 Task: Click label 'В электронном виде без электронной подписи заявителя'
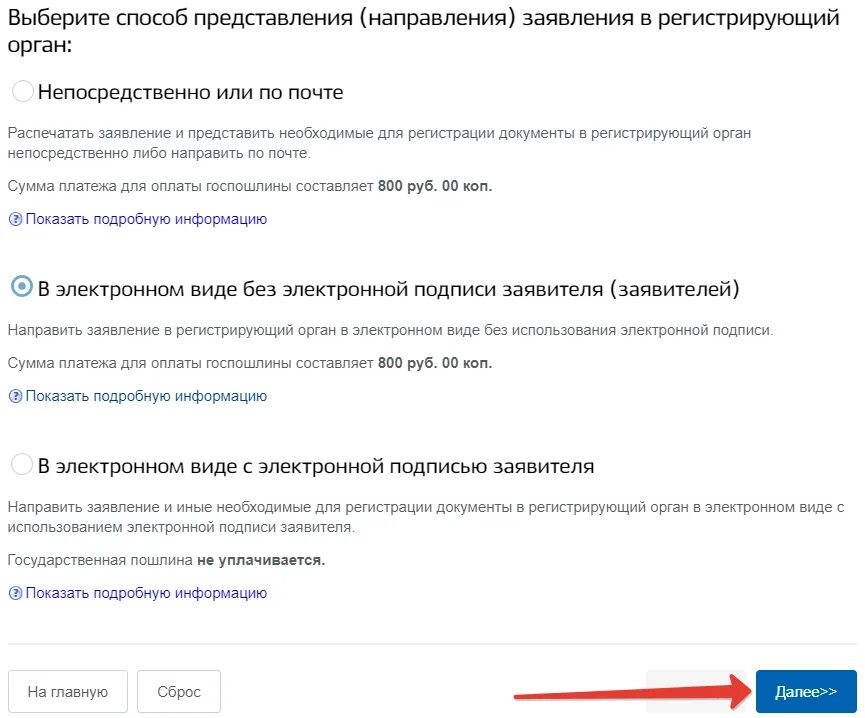[x=388, y=290]
